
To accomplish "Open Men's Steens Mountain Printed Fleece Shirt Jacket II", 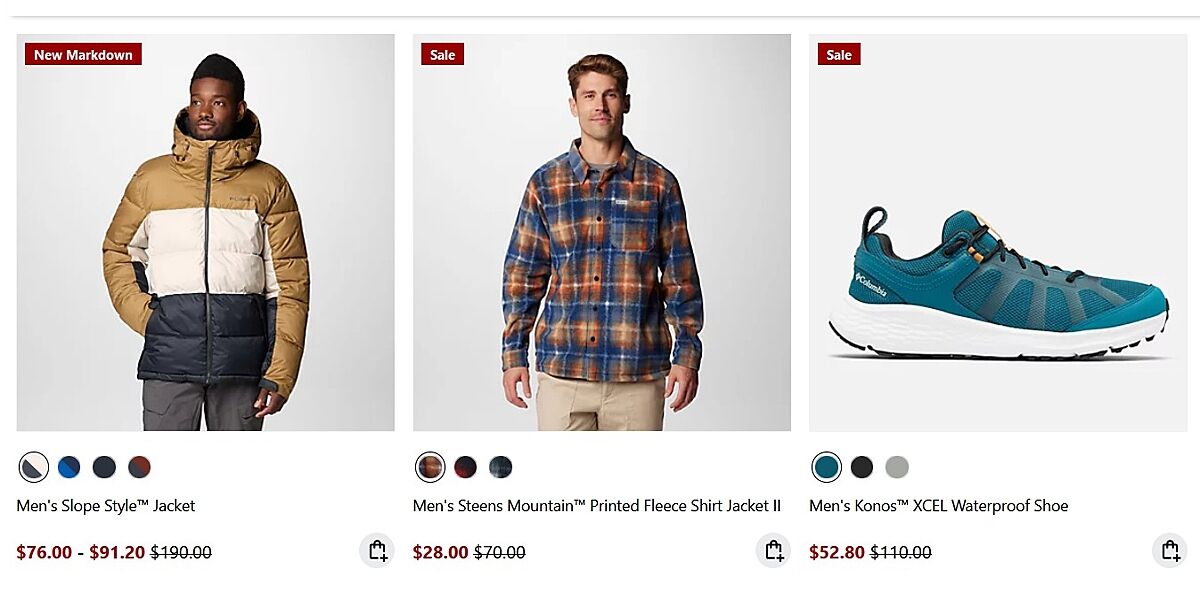I will (x=596, y=506).
